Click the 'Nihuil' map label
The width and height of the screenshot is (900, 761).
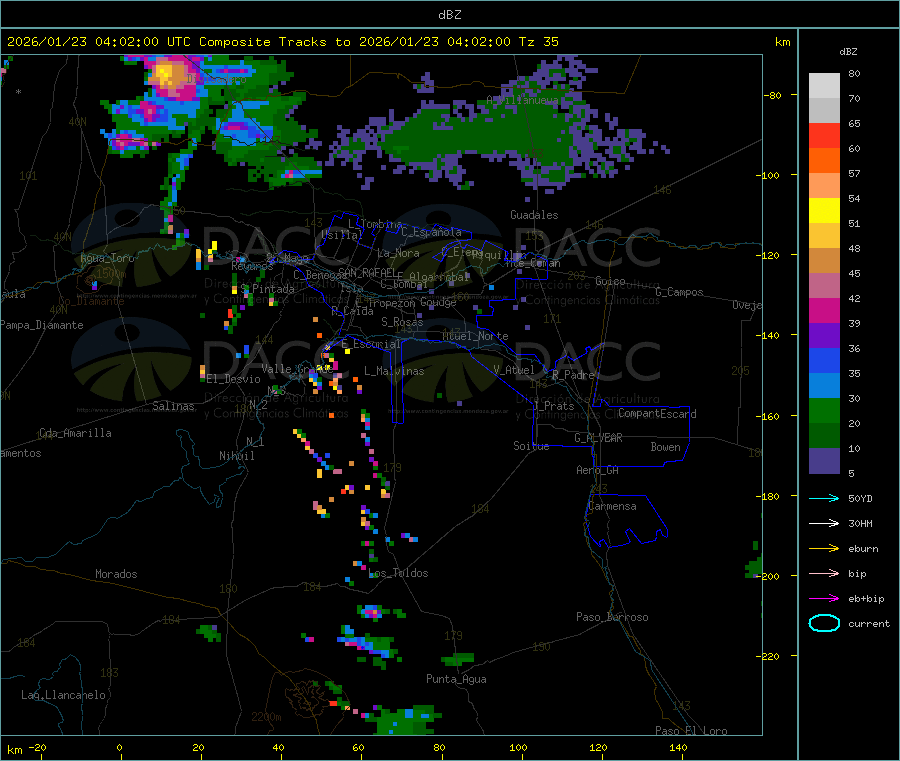[x=236, y=456]
